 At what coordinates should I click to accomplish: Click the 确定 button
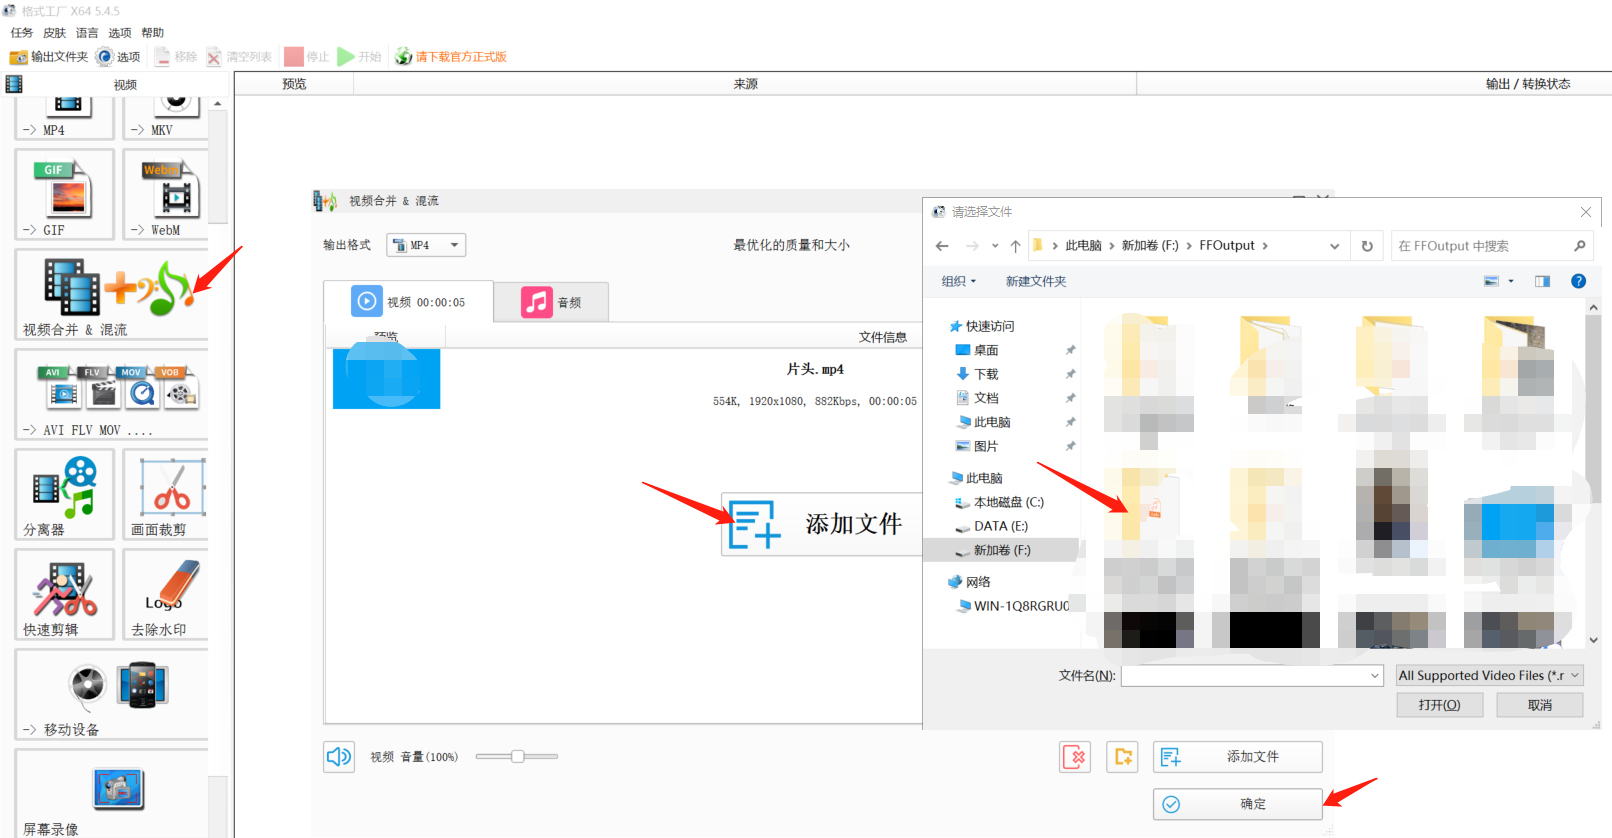pos(1237,804)
